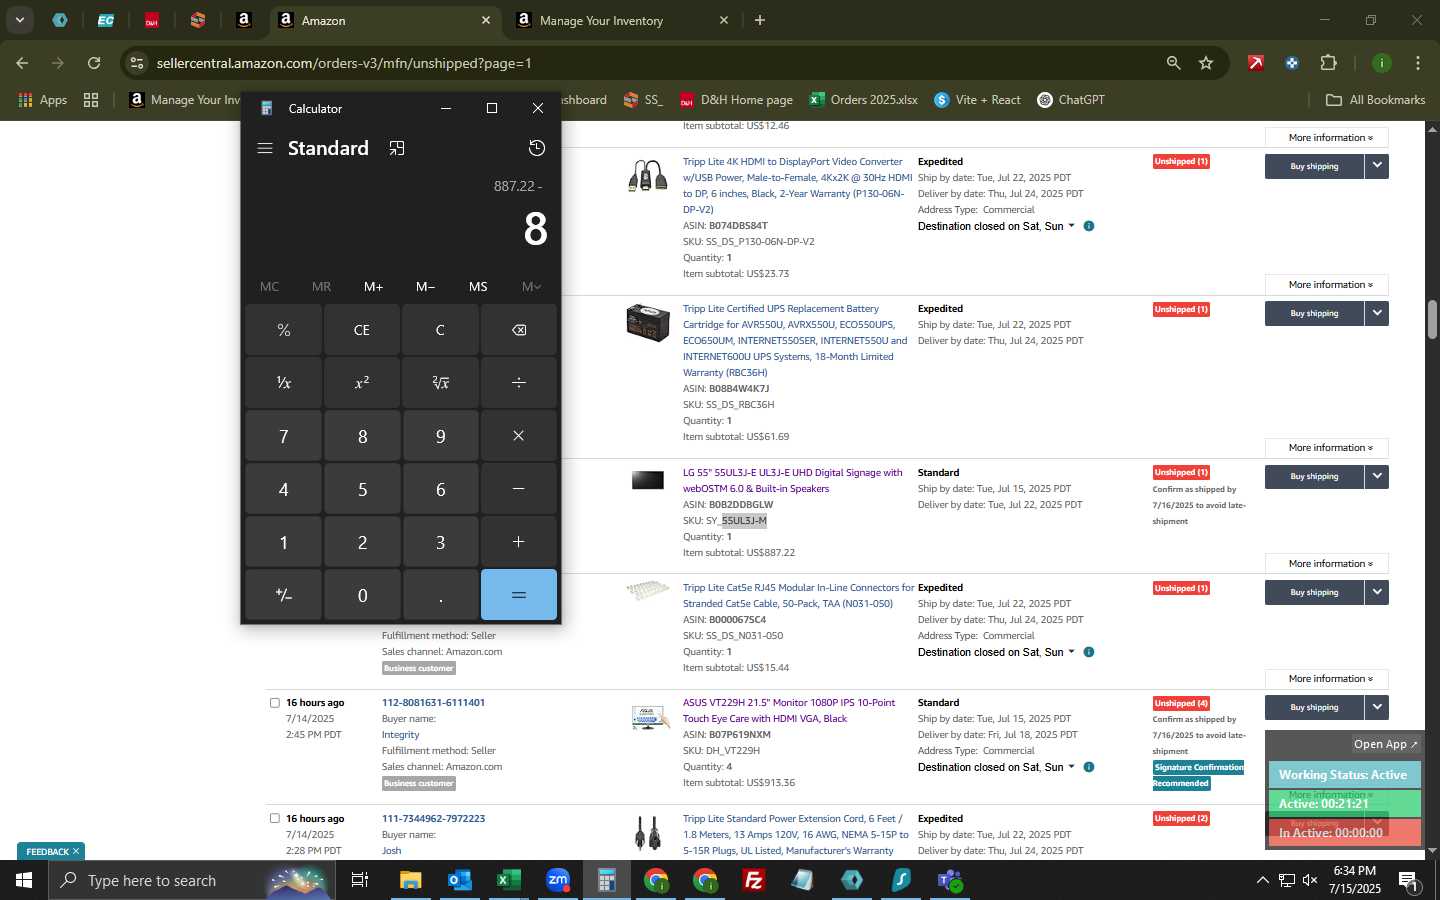1440x900 pixels.
Task: Expand Buy shipping dropdown for ASUS VT229H monitor
Action: pos(1377,707)
